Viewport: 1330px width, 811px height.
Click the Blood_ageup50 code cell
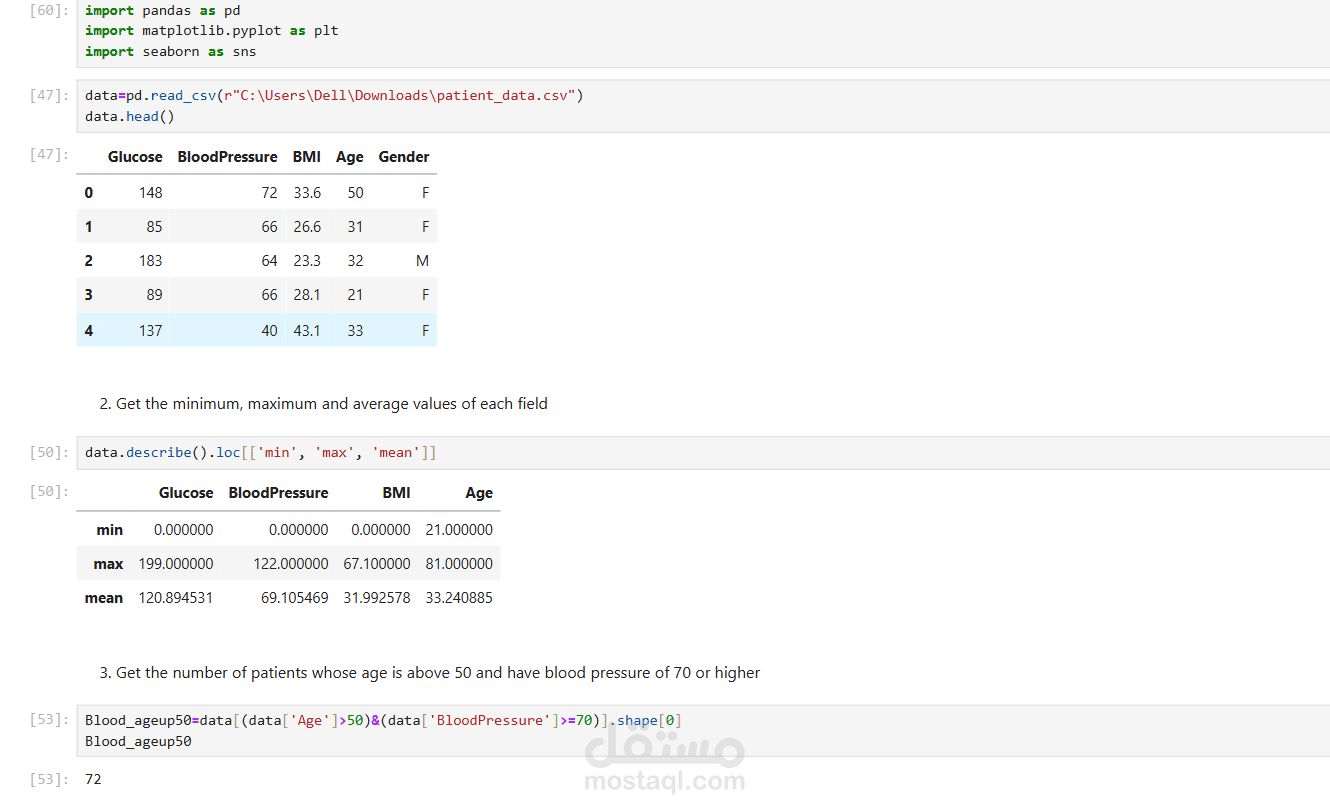[x=703, y=731]
